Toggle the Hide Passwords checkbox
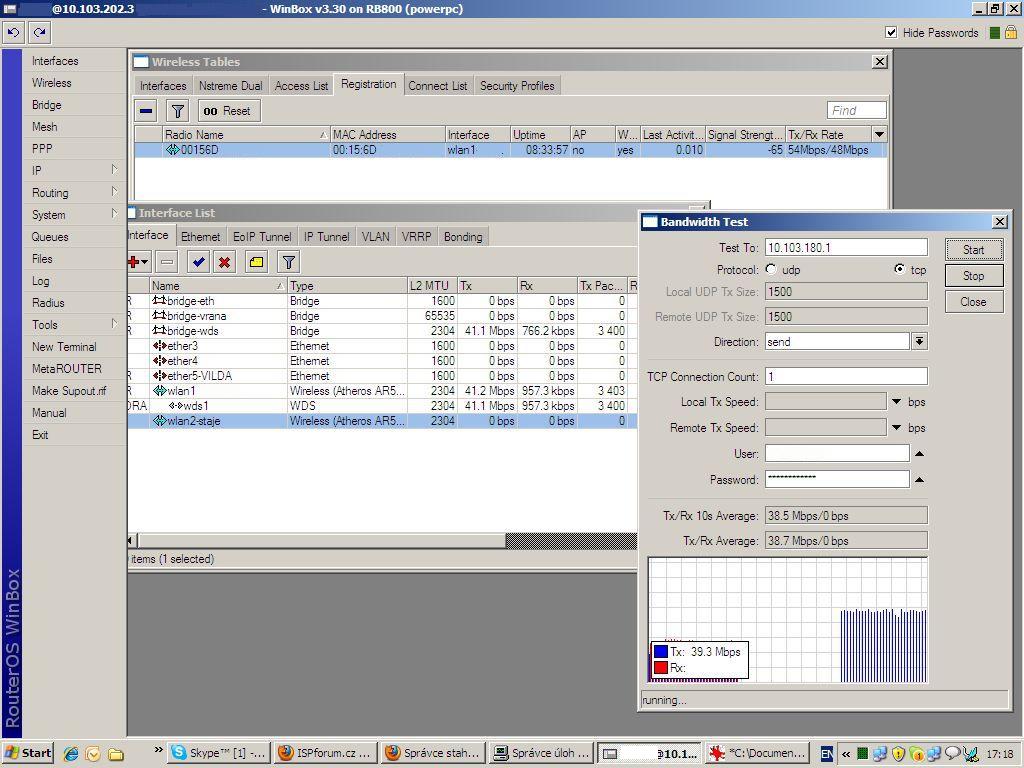The width and height of the screenshot is (1024, 768). pos(891,32)
